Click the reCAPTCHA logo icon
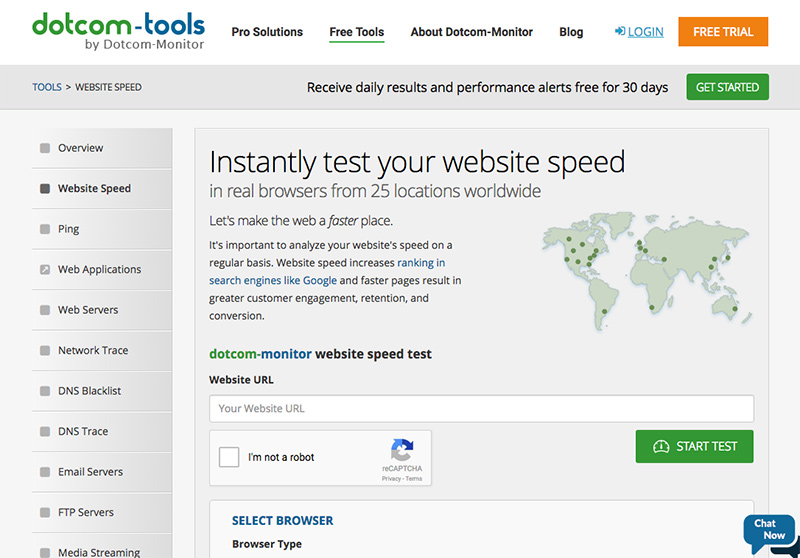 click(401, 450)
